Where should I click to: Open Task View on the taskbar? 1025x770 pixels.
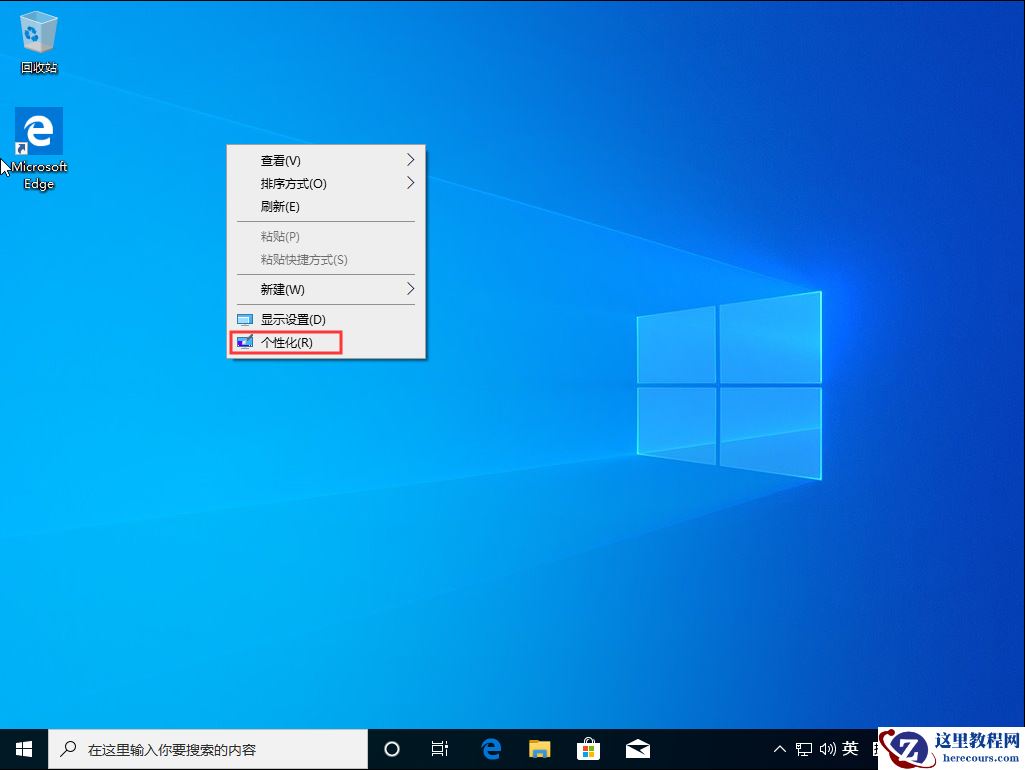440,748
